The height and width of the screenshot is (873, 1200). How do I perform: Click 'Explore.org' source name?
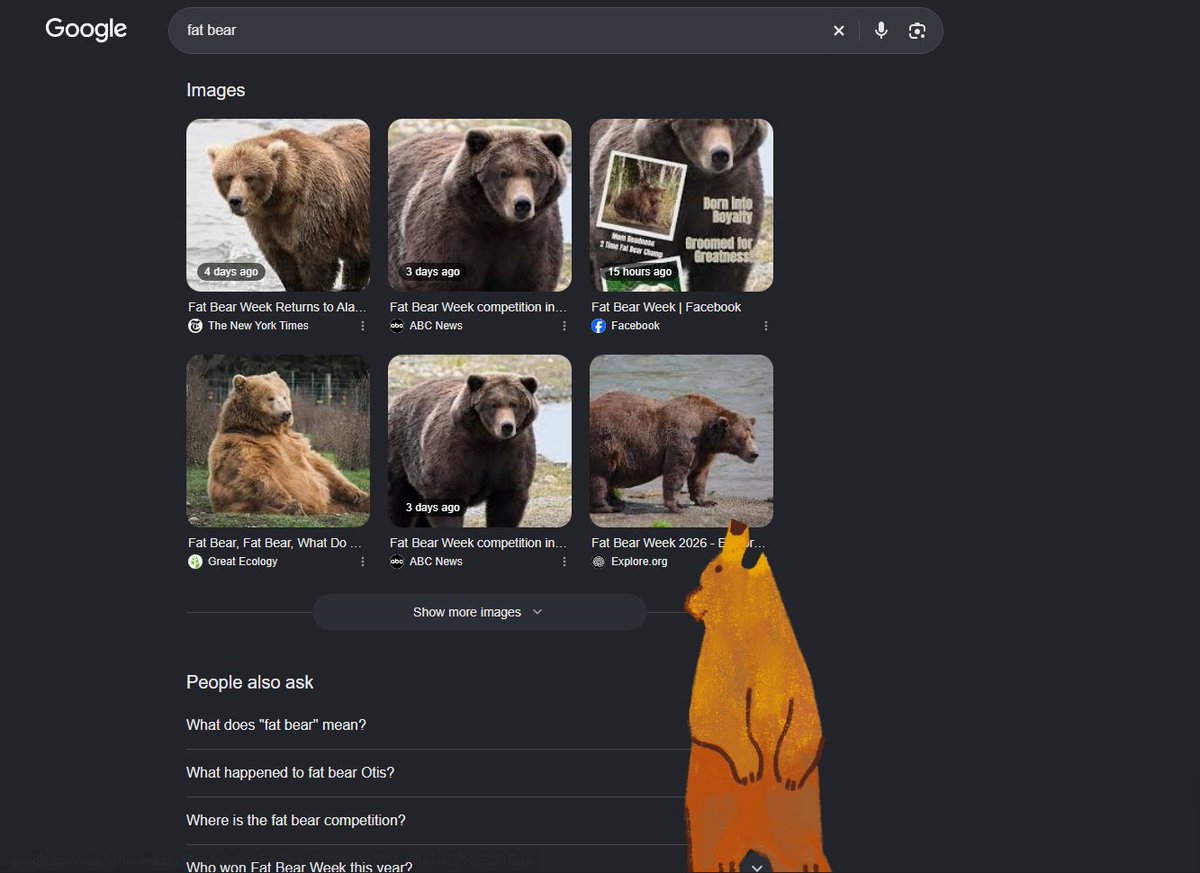pos(639,562)
